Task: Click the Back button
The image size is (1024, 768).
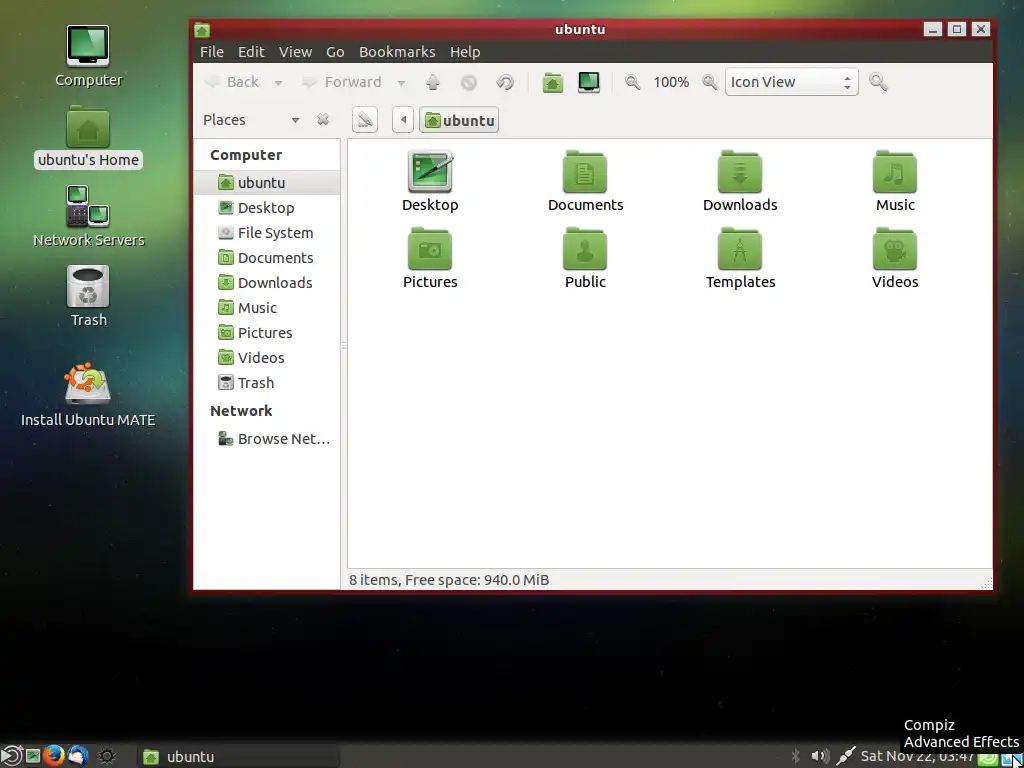Action: [x=232, y=82]
